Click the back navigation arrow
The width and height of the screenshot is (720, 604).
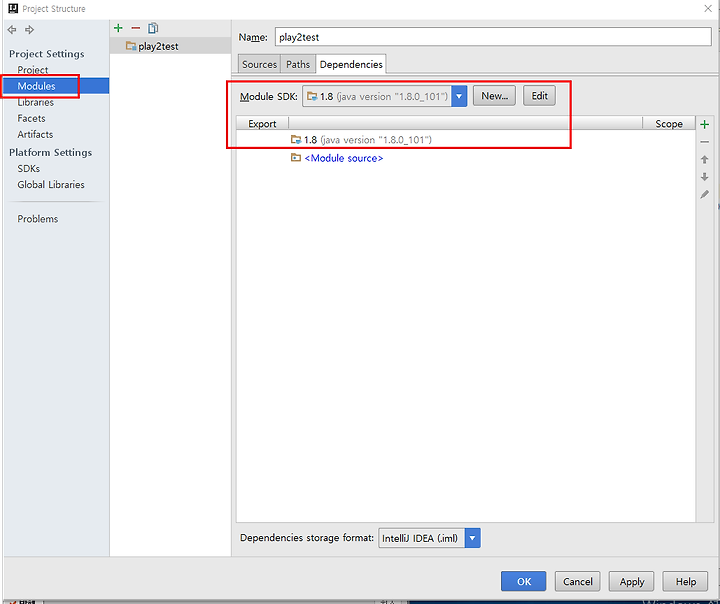click(x=12, y=30)
